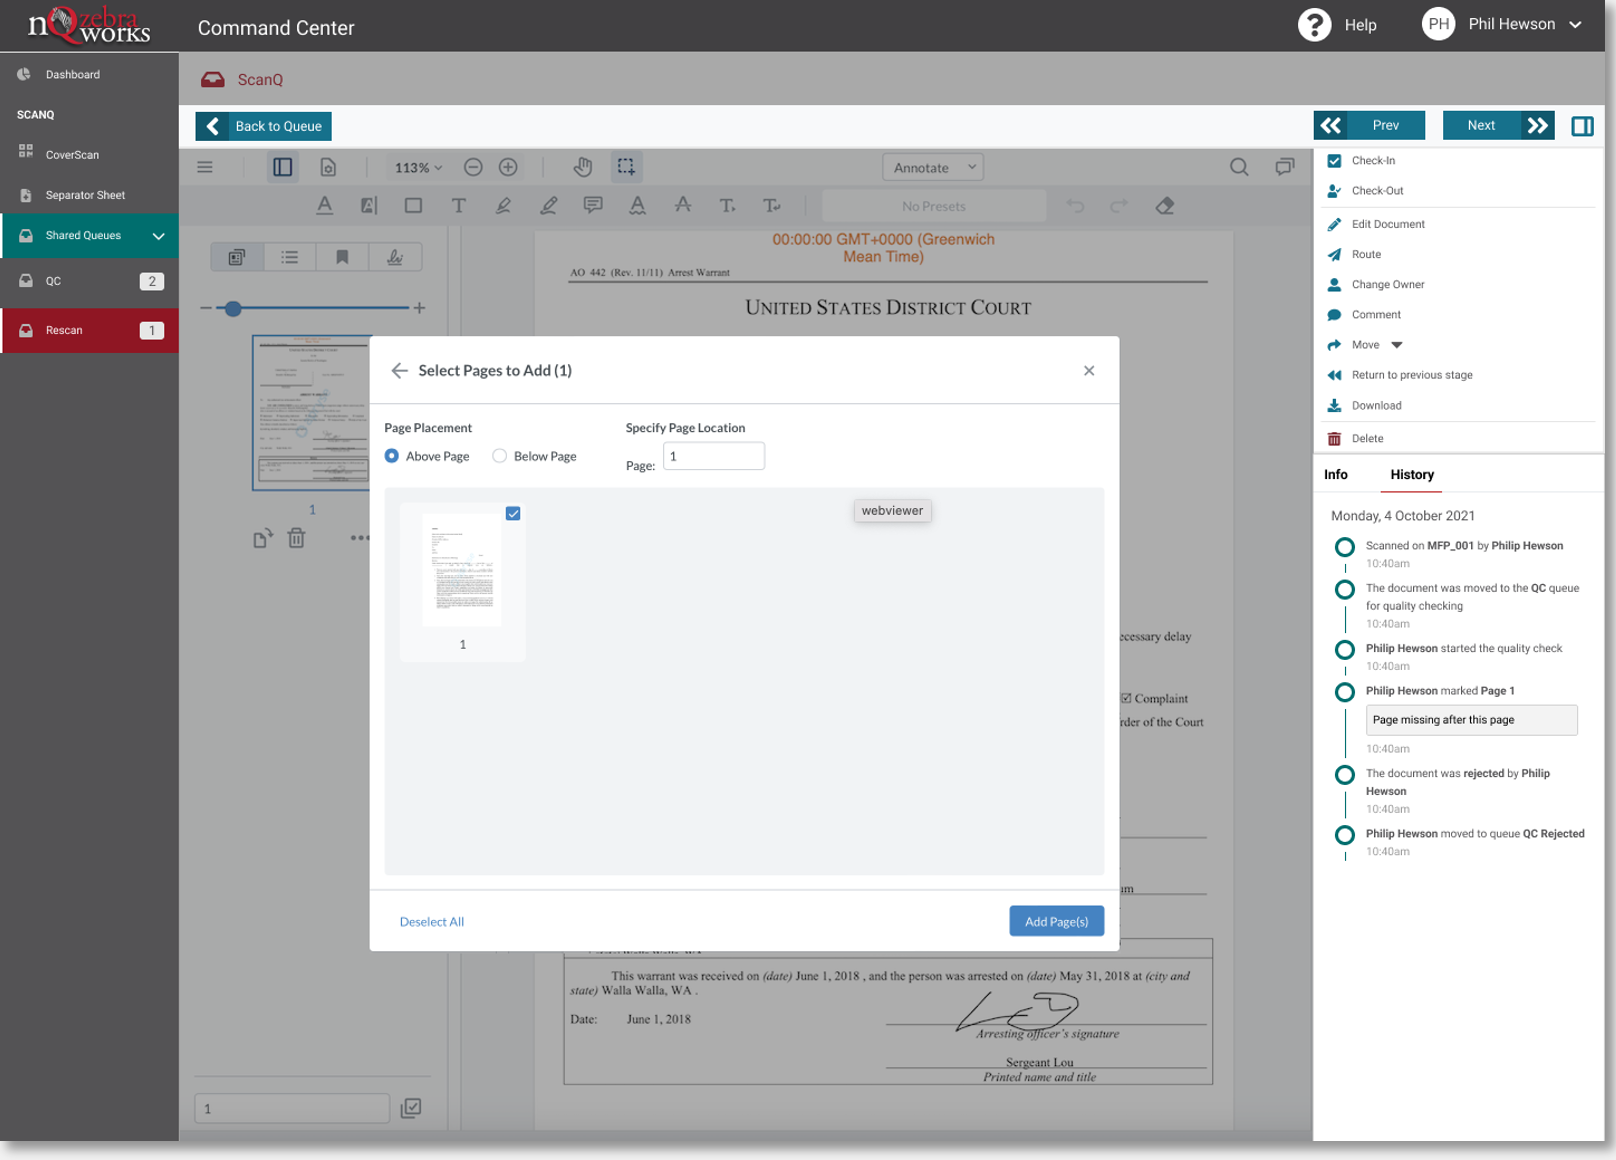Click the Deselect All link
The height and width of the screenshot is (1160, 1616).
click(x=432, y=922)
